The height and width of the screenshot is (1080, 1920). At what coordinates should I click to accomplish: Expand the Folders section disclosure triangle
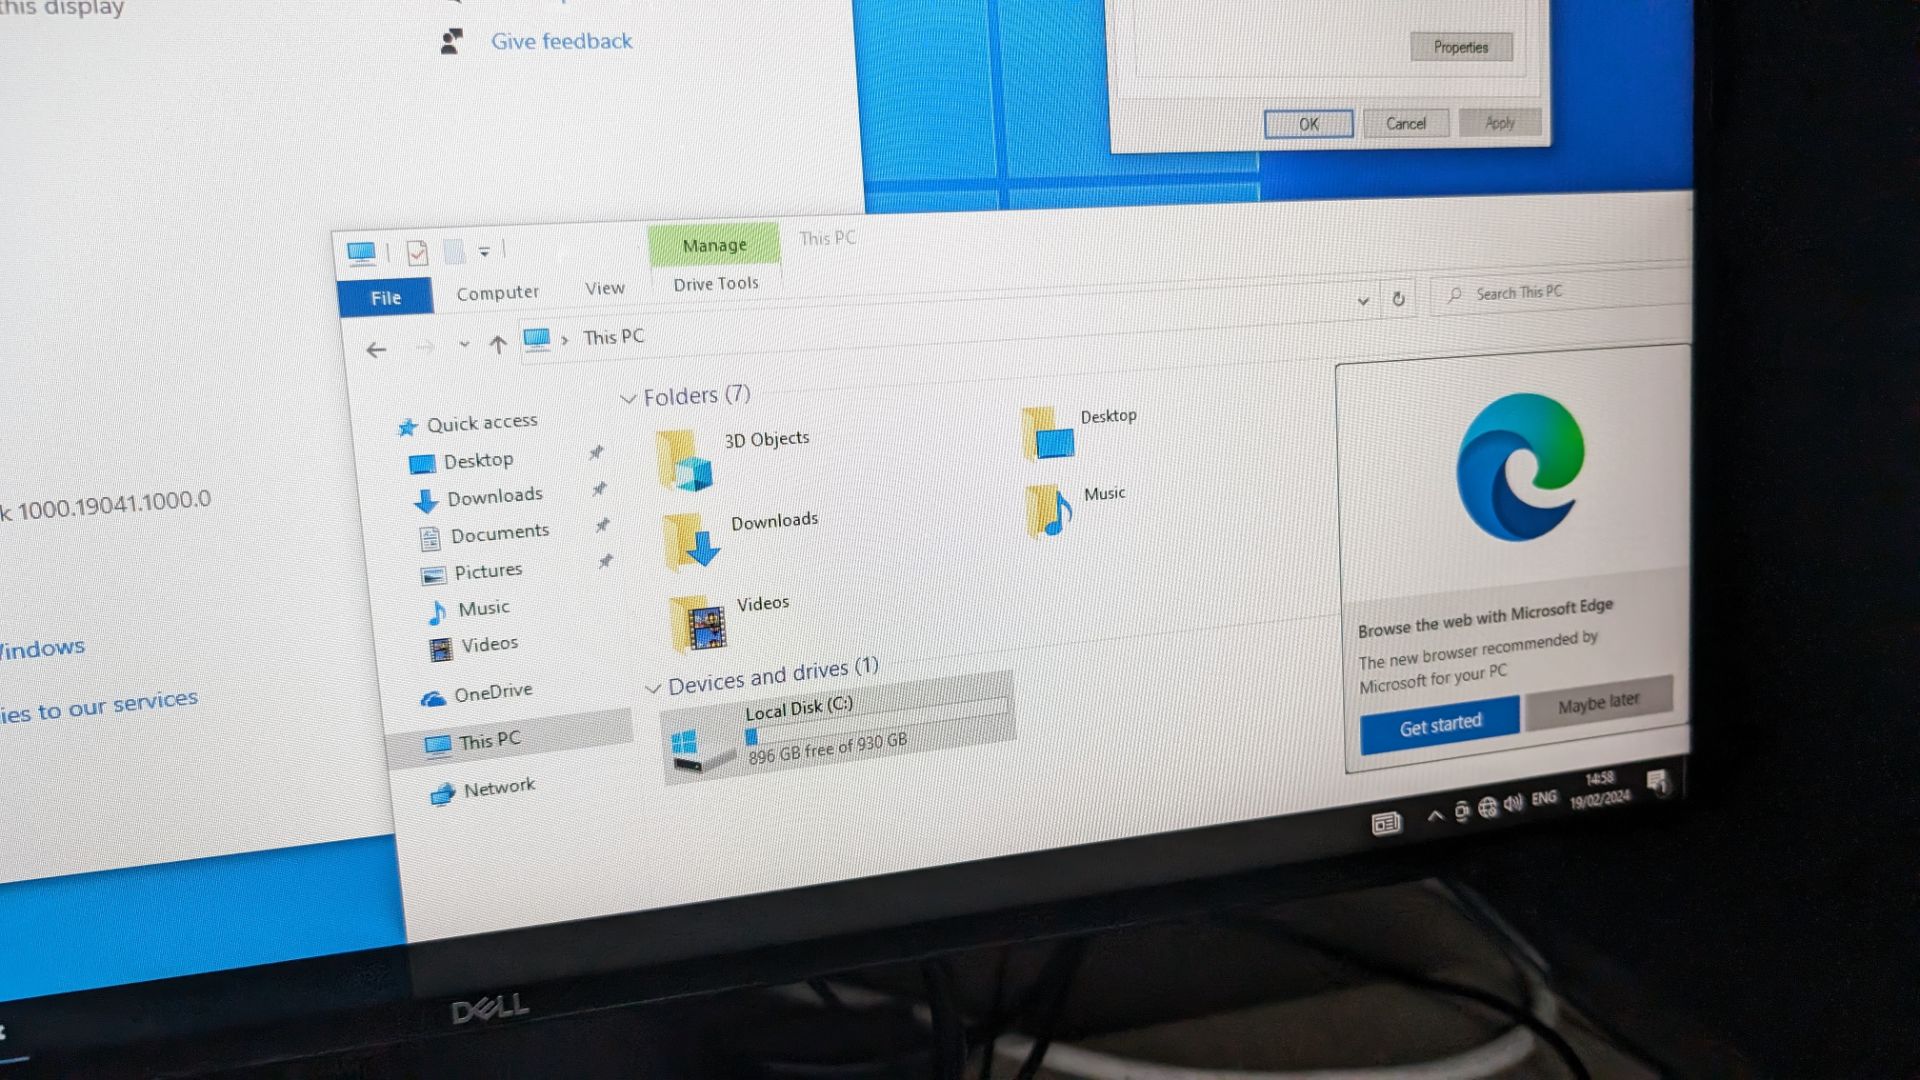[630, 396]
